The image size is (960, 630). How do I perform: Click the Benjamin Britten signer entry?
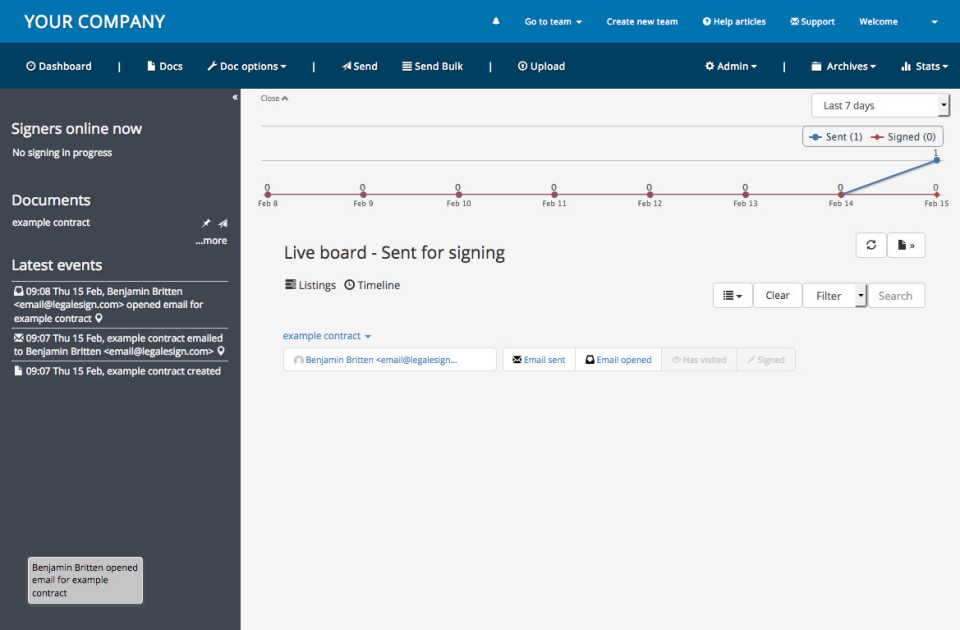(x=390, y=360)
